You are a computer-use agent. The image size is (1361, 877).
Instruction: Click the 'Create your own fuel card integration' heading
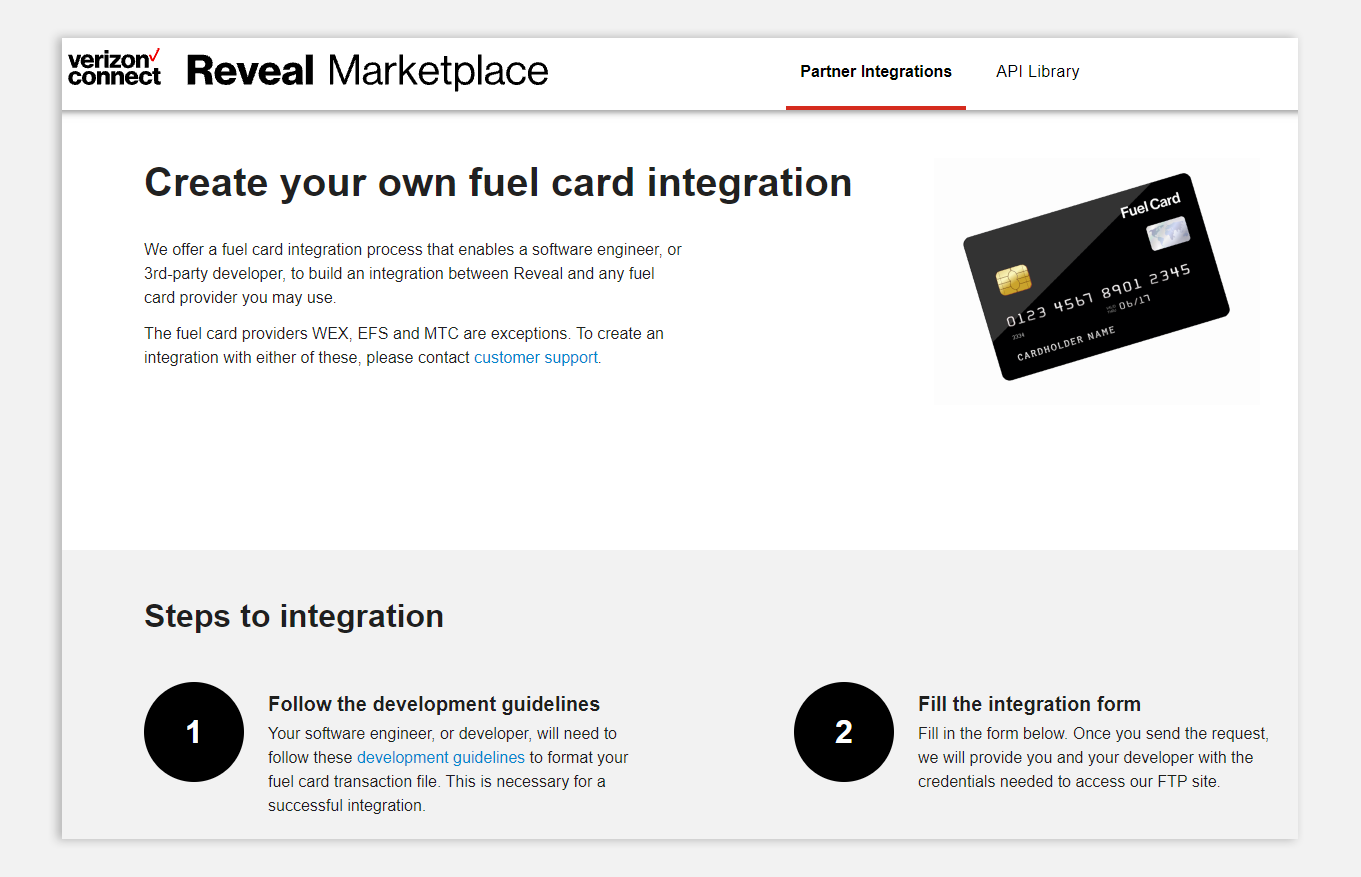point(498,182)
